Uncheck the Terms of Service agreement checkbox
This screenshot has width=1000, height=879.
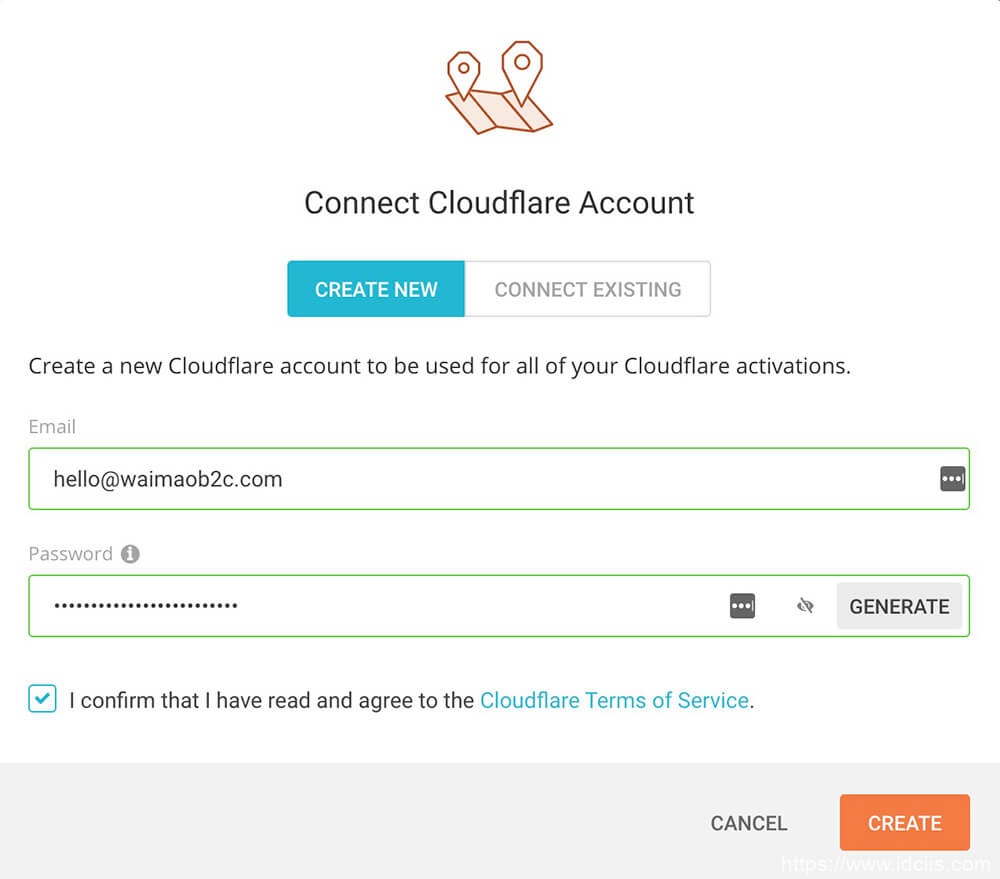(x=42, y=699)
